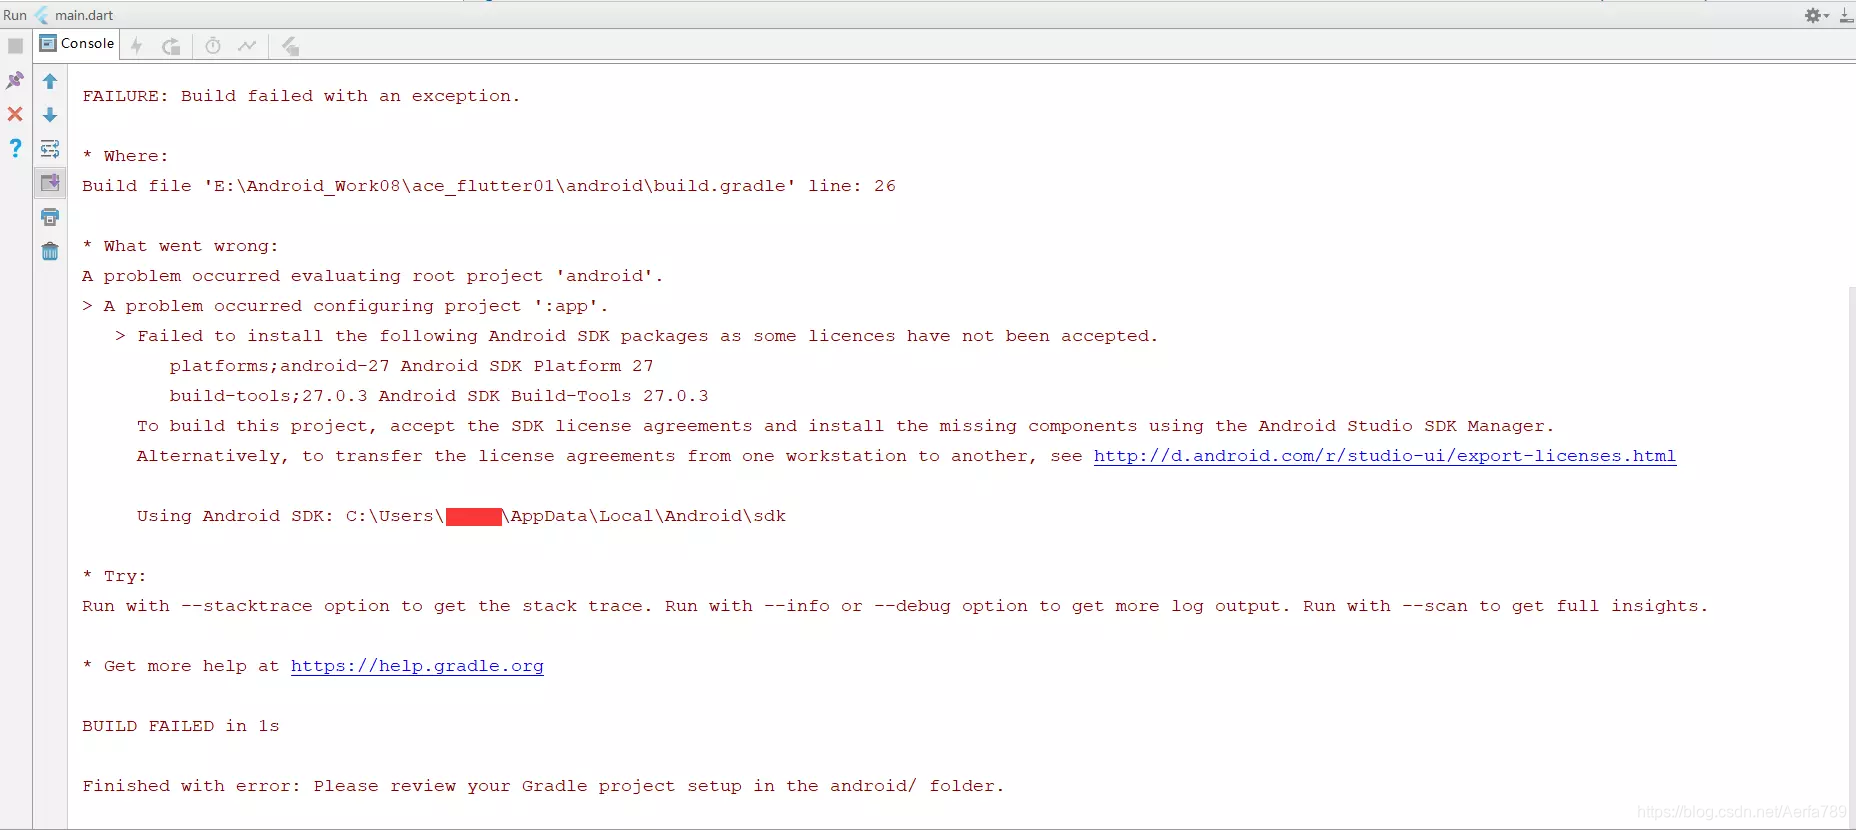Click the build.gradle file path line
The width and height of the screenshot is (1856, 830).
coord(488,186)
